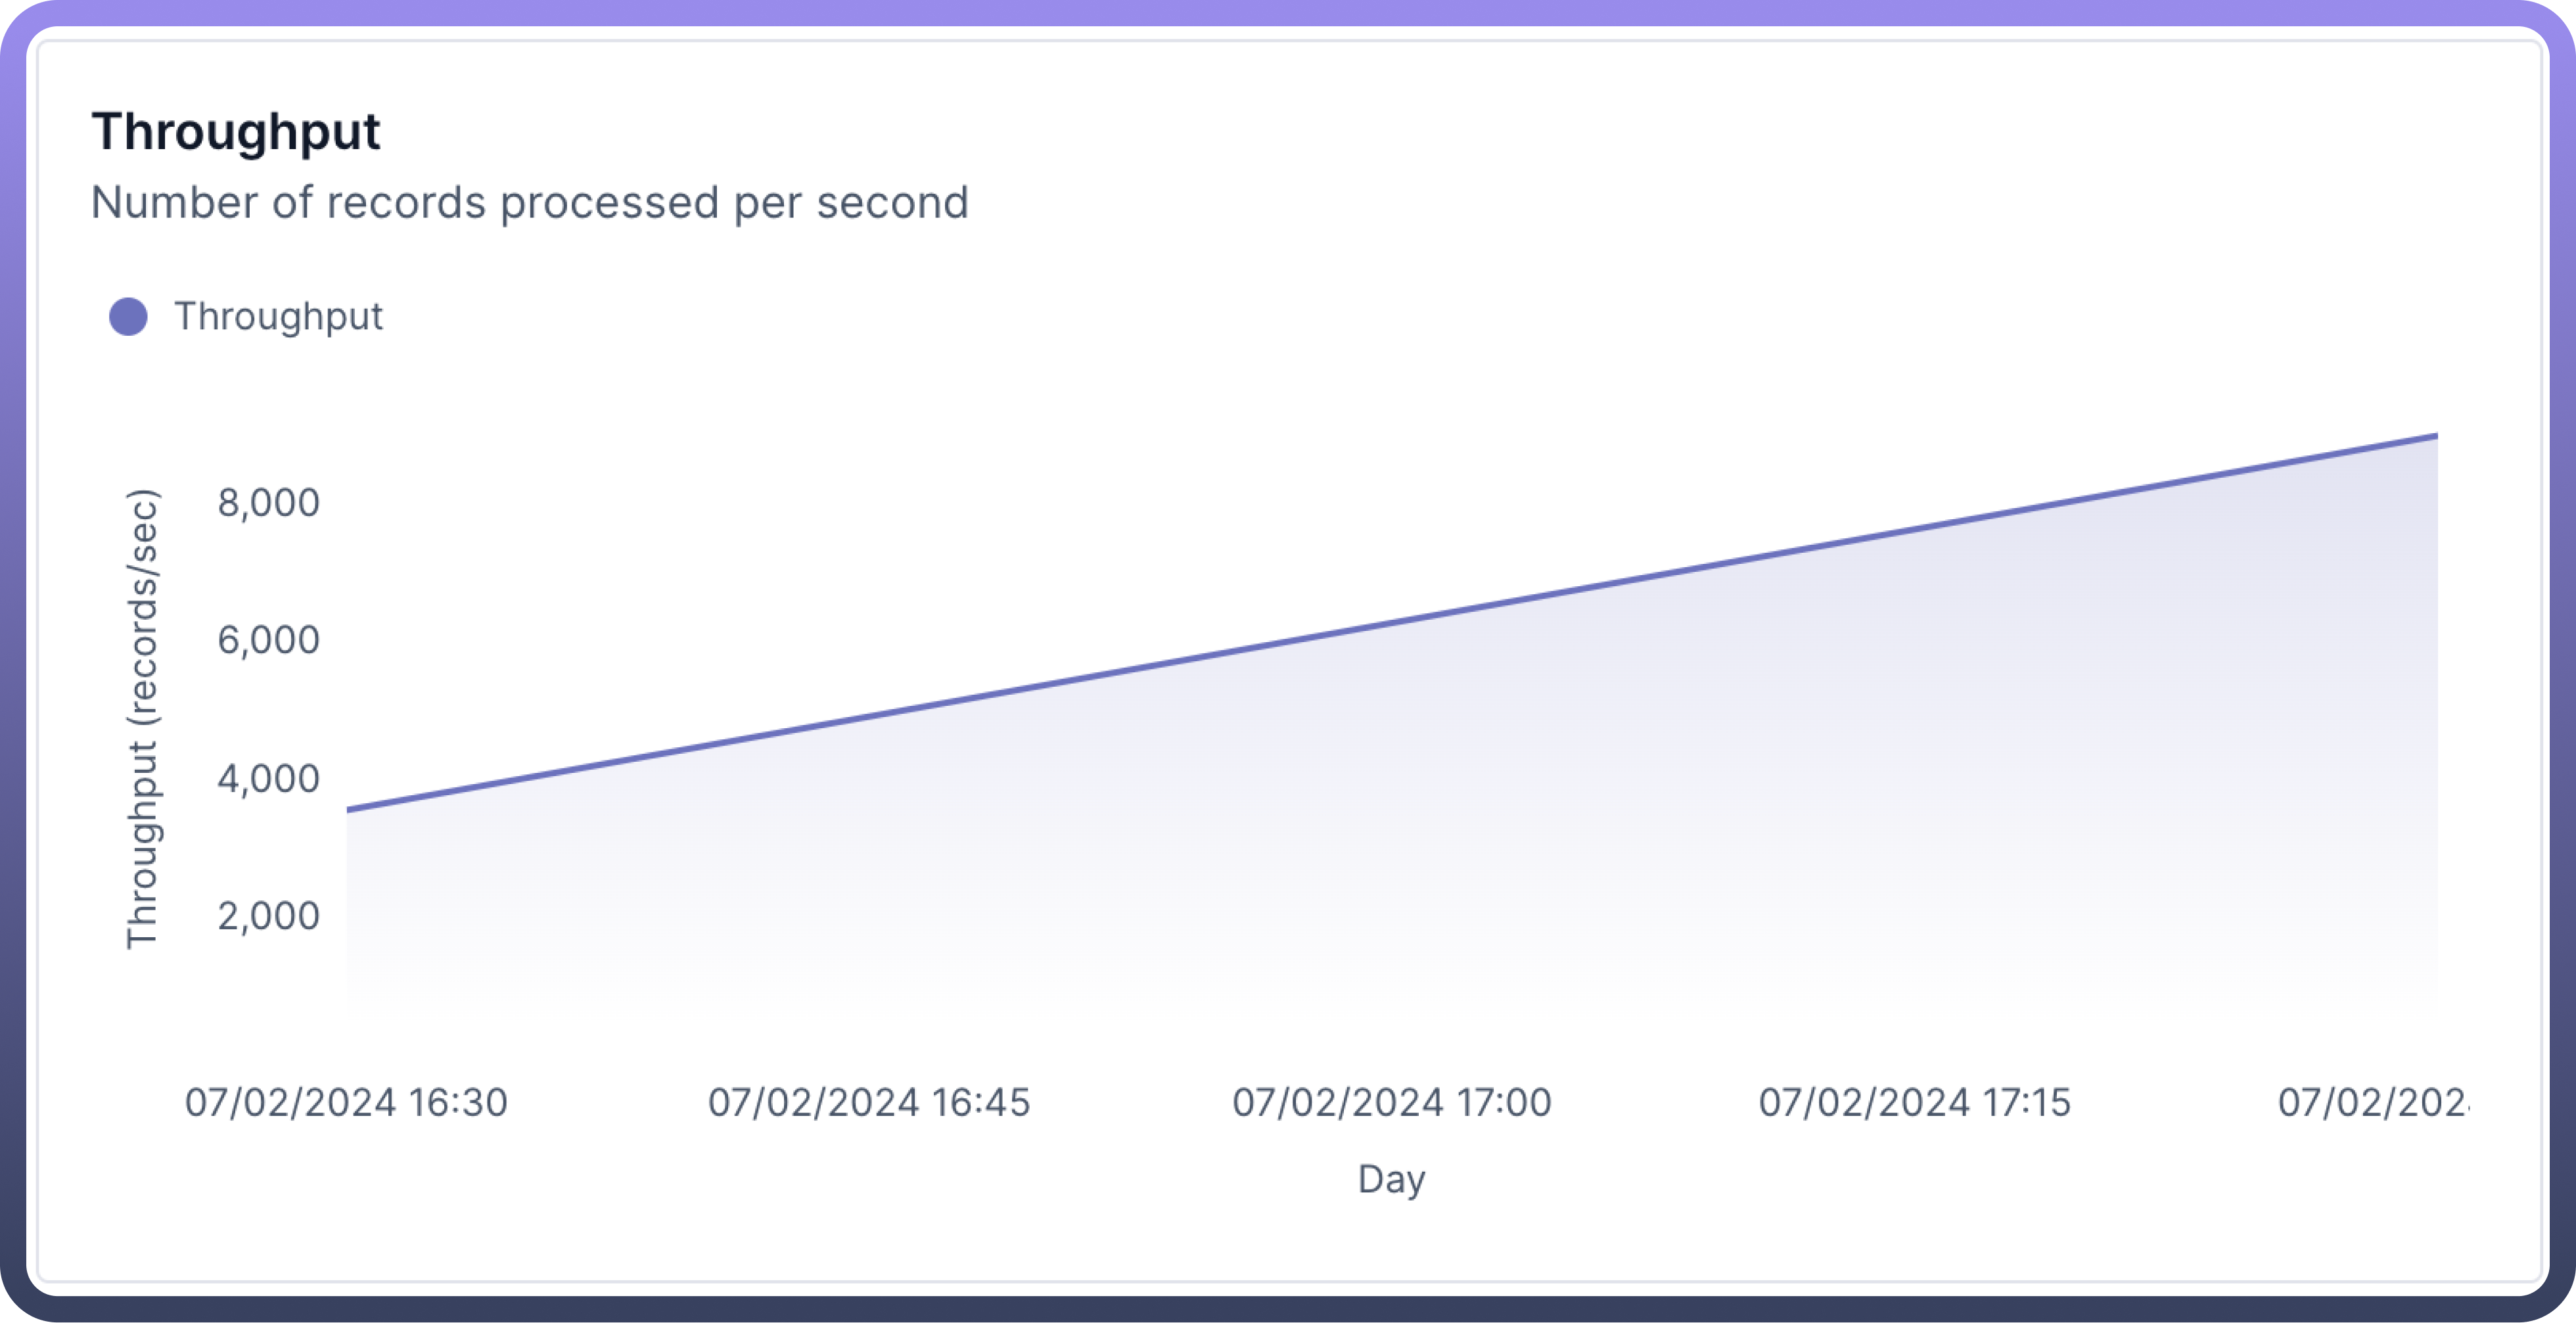Click the throughput line above the 17:00 label
The height and width of the screenshot is (1323, 2576).
pos(1392,623)
